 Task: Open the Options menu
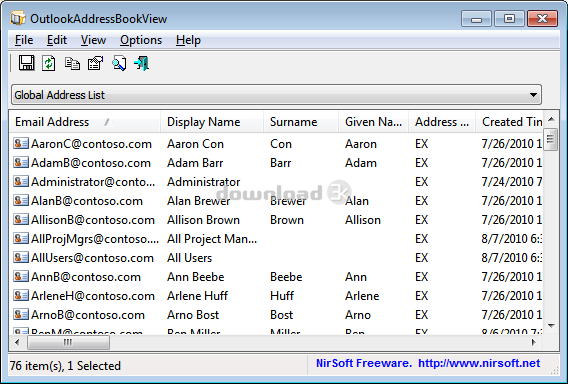141,40
